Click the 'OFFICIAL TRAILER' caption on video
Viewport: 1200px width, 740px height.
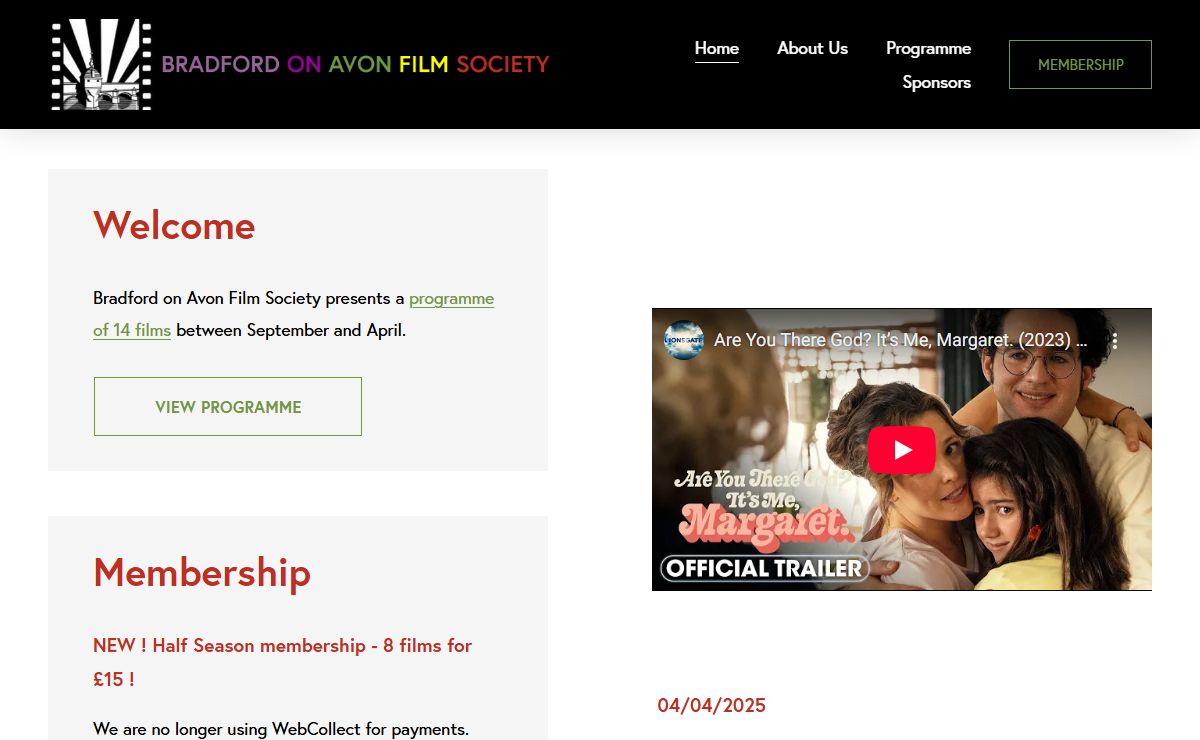click(765, 569)
